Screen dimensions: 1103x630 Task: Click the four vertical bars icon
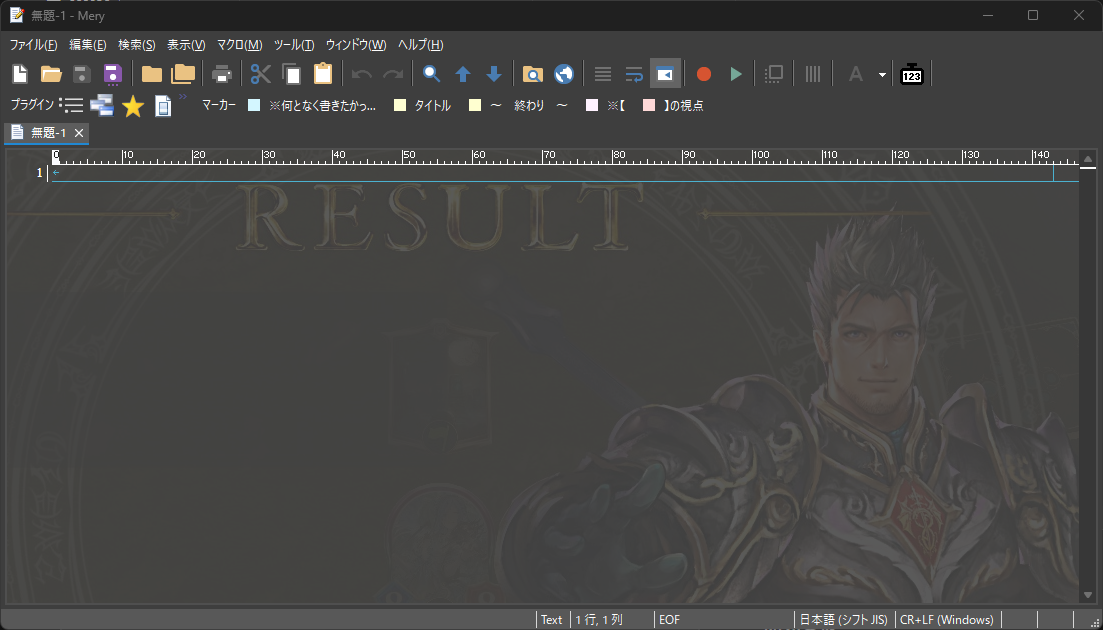pyautogui.click(x=813, y=74)
